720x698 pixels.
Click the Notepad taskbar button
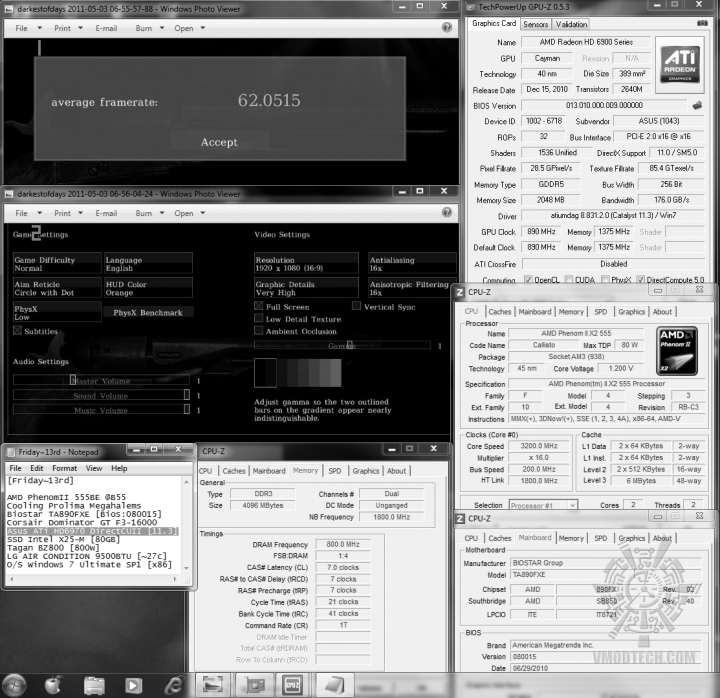click(334, 686)
